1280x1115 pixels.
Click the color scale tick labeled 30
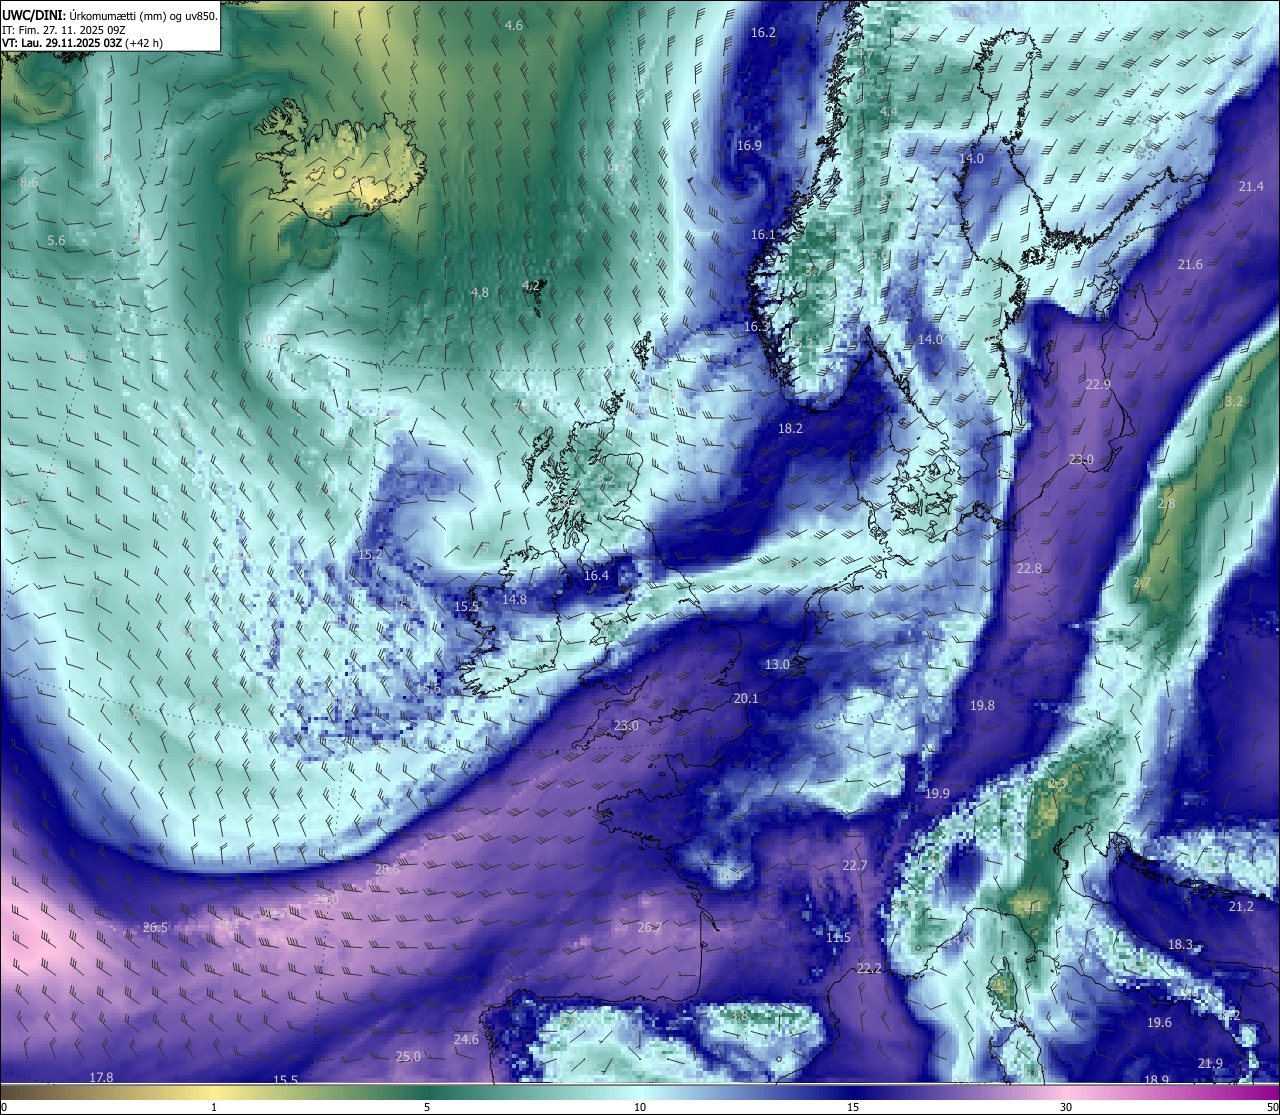coord(1066,1107)
